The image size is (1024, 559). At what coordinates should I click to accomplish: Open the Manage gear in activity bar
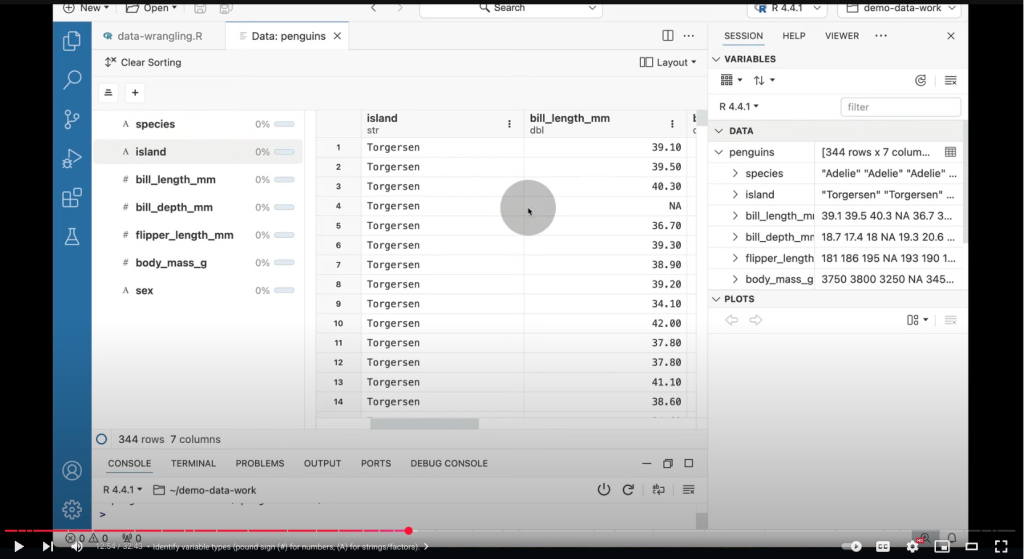click(72, 509)
